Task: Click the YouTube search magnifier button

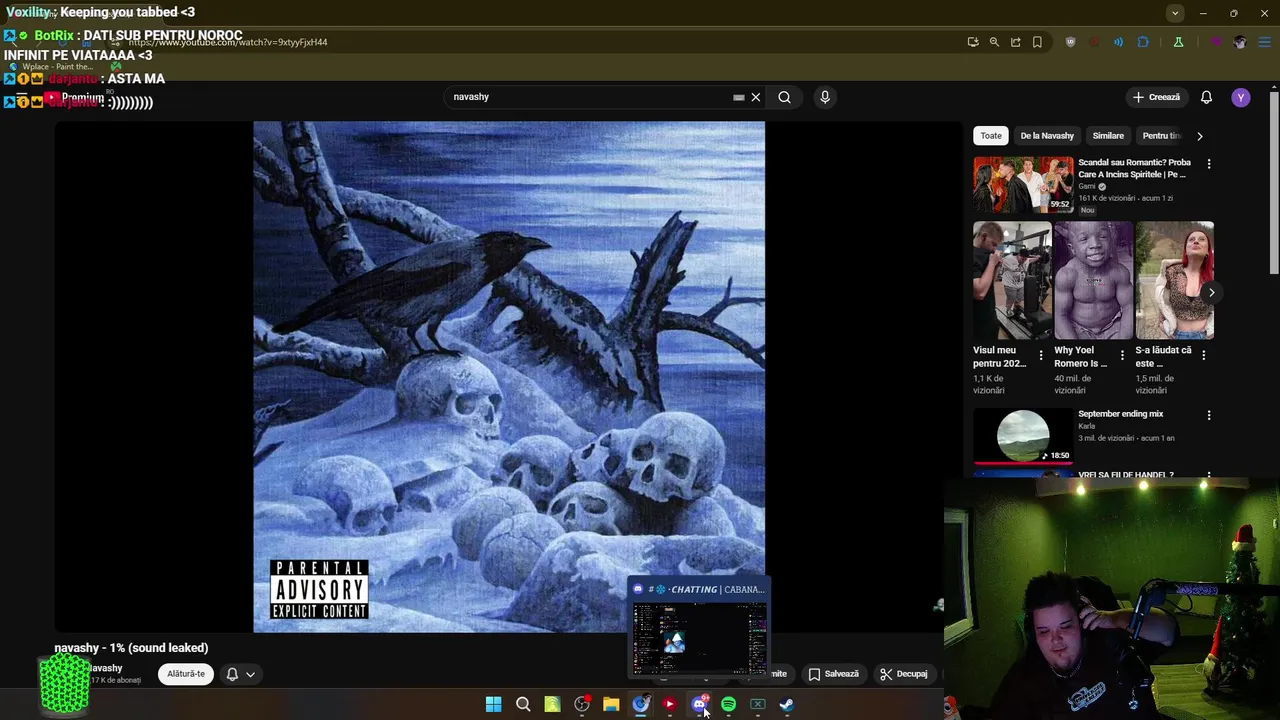Action: [x=784, y=97]
